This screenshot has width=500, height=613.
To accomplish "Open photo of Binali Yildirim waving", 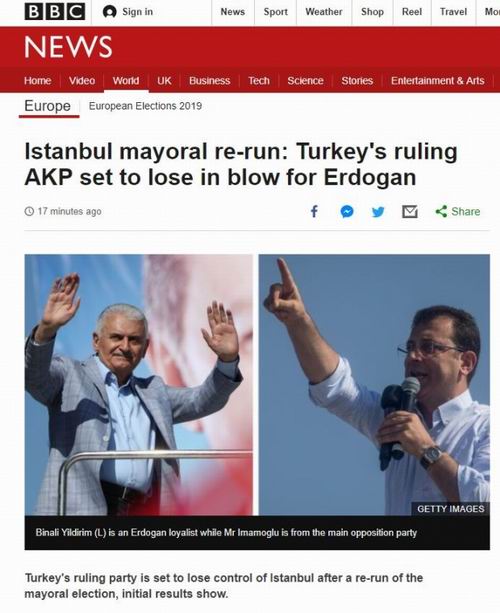I will (139, 385).
